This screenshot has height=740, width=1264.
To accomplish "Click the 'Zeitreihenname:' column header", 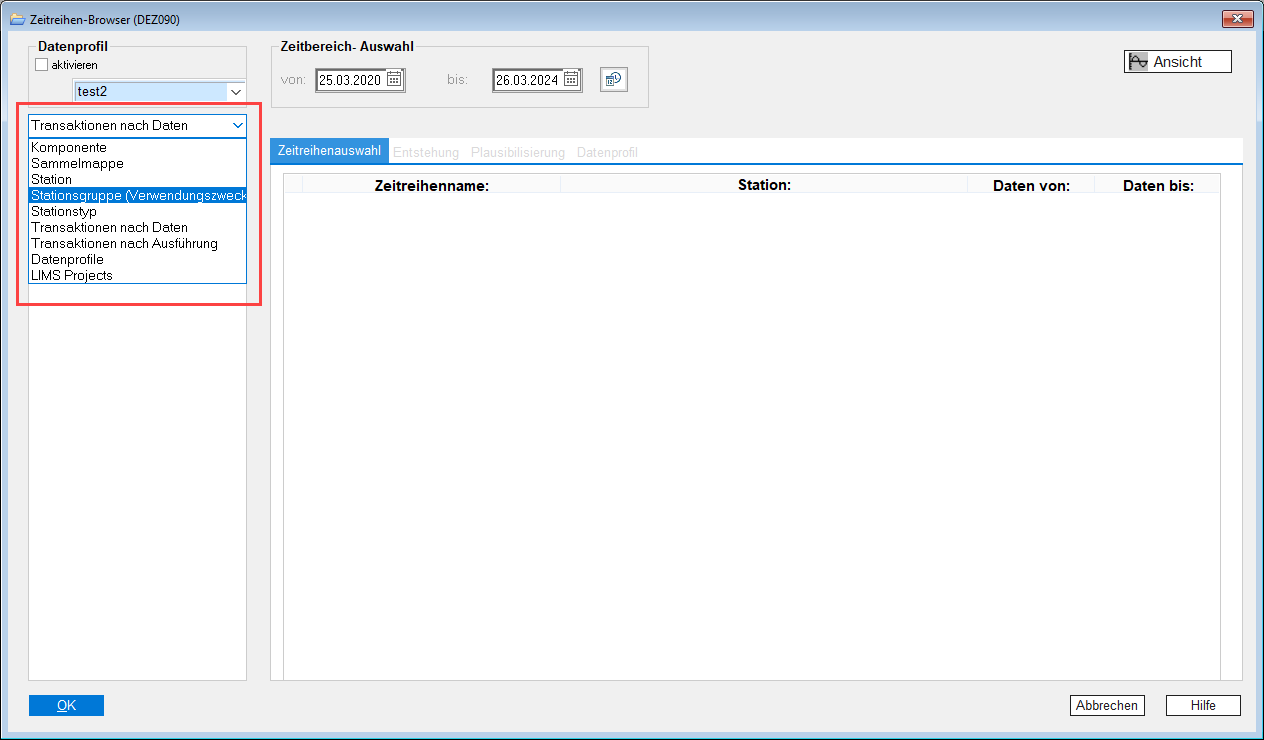I will (431, 185).
